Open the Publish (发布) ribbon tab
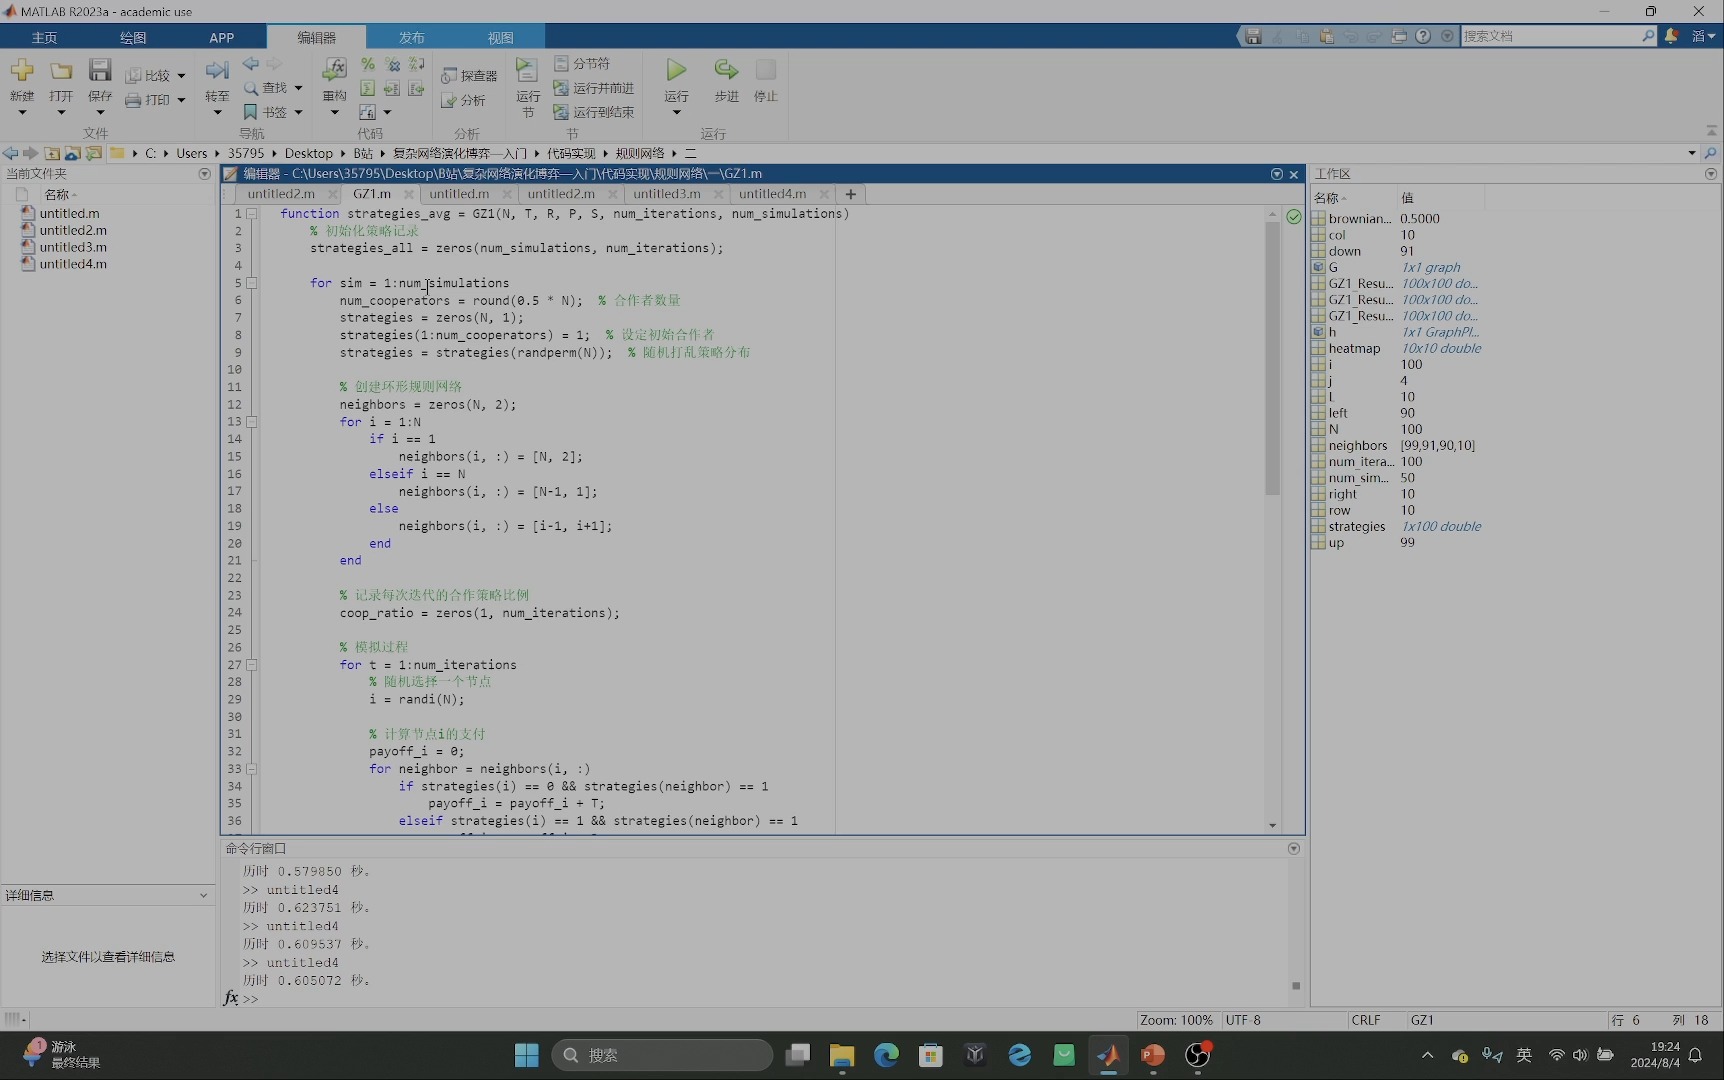 (x=412, y=38)
